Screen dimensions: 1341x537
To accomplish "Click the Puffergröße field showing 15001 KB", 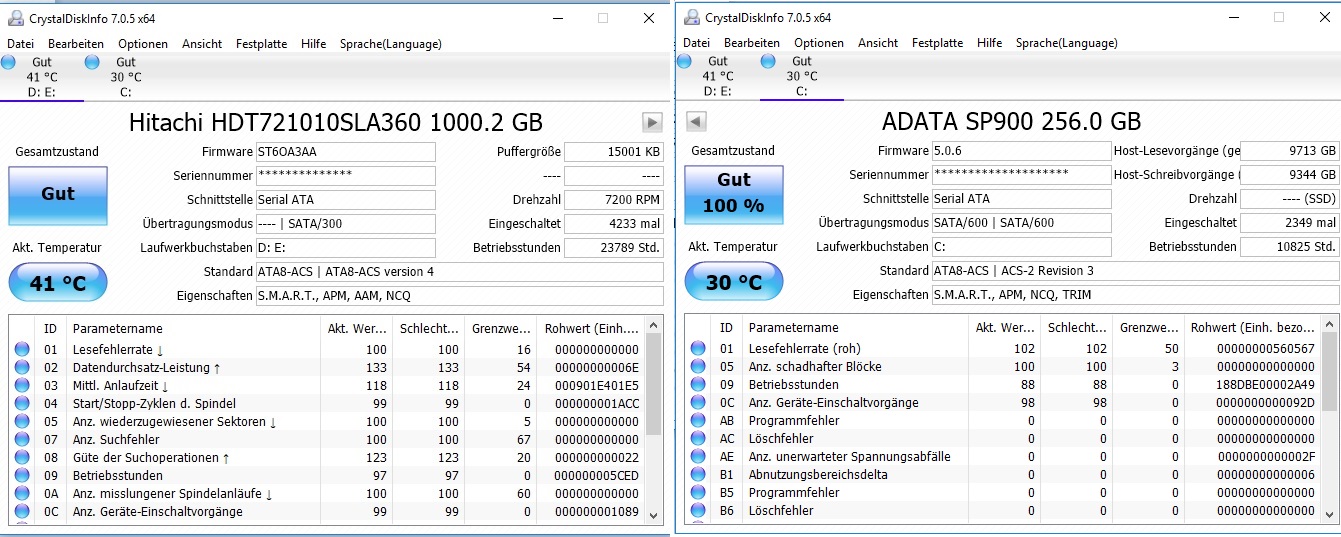I will click(x=614, y=152).
